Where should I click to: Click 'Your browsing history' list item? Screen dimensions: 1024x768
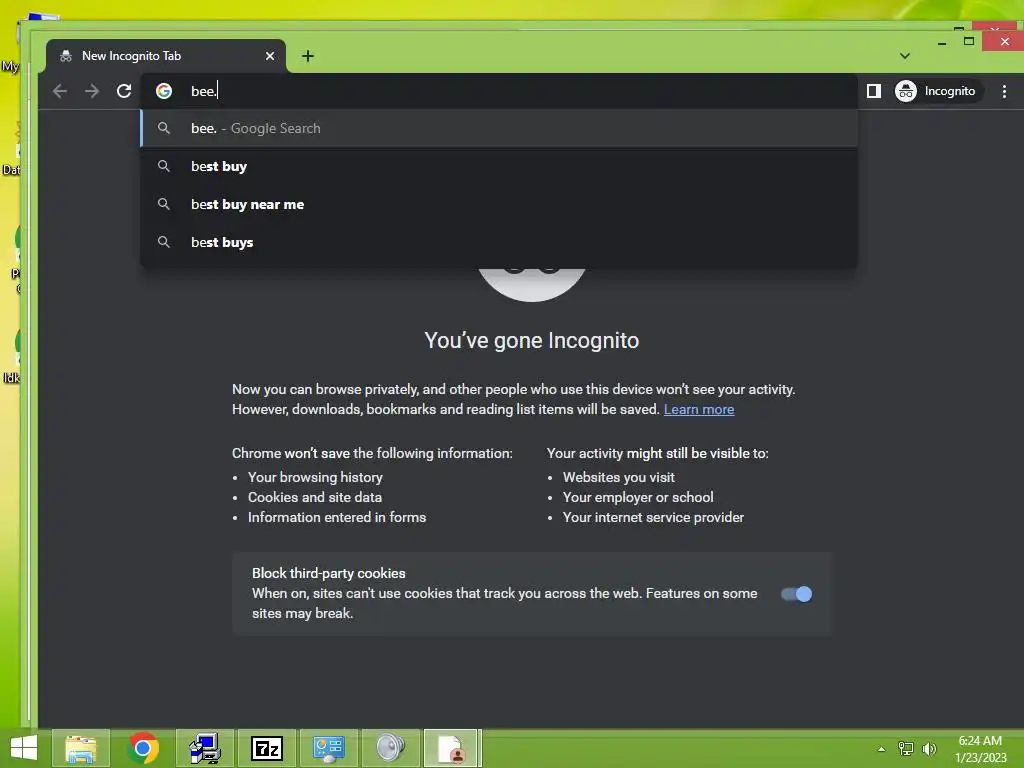click(315, 477)
